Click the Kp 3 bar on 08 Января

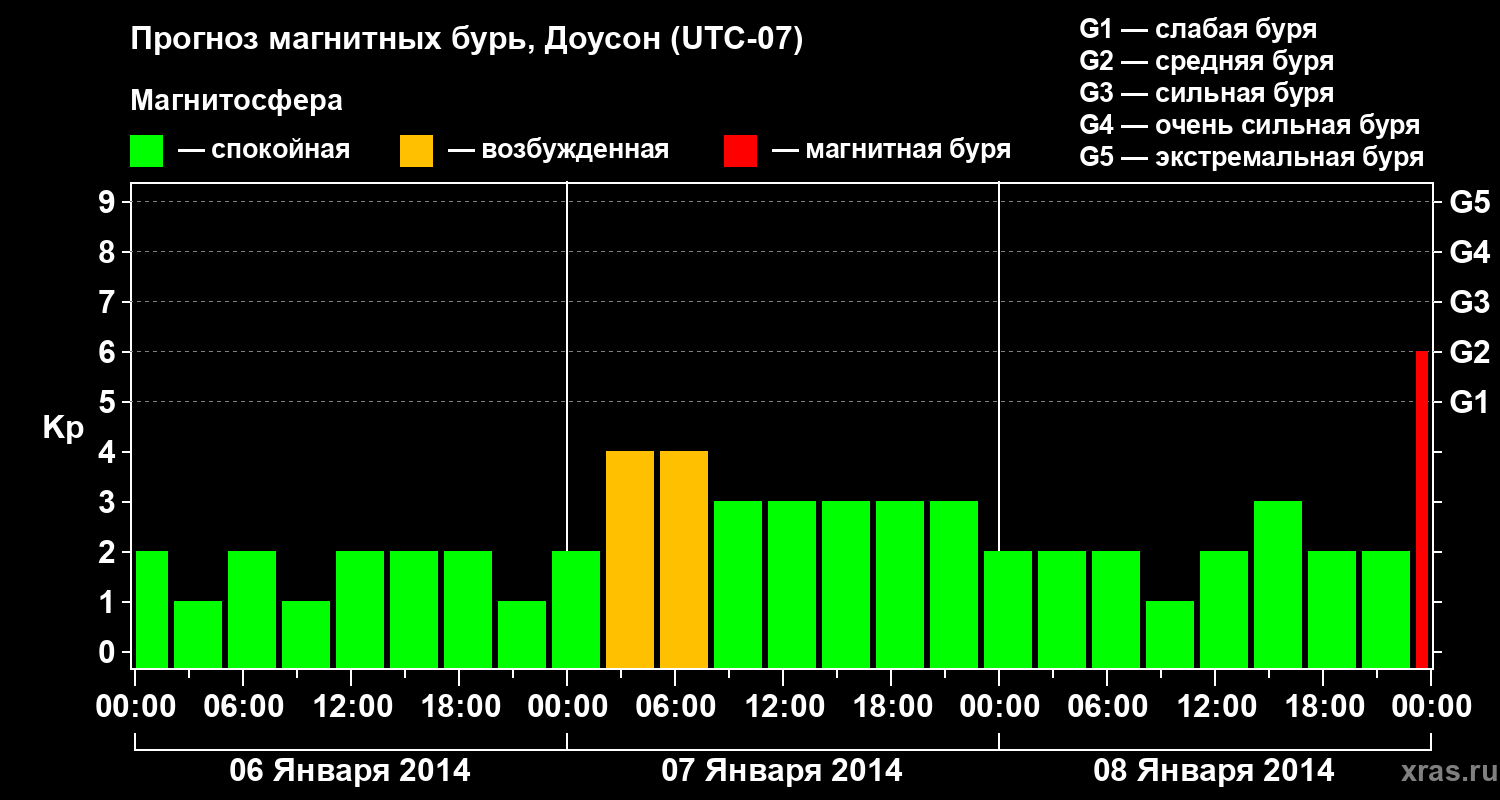(1278, 585)
